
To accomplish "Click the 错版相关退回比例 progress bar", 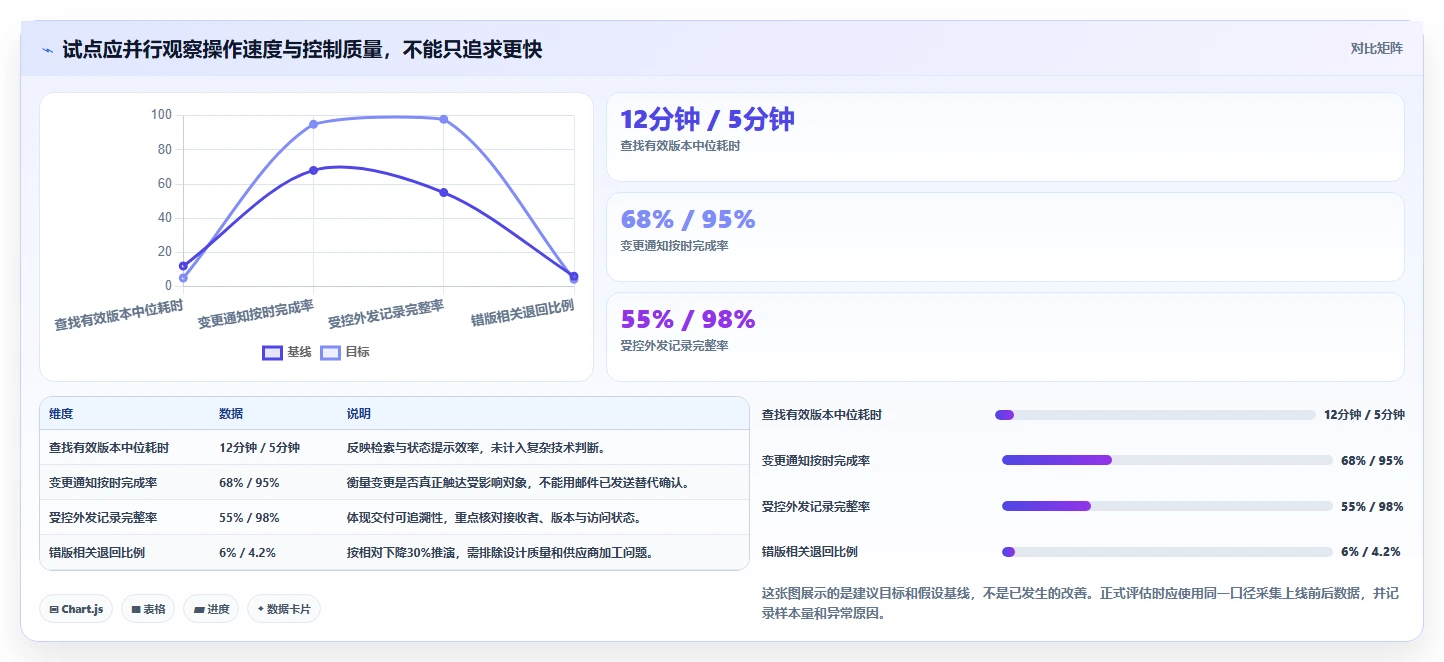I will 1167,552.
